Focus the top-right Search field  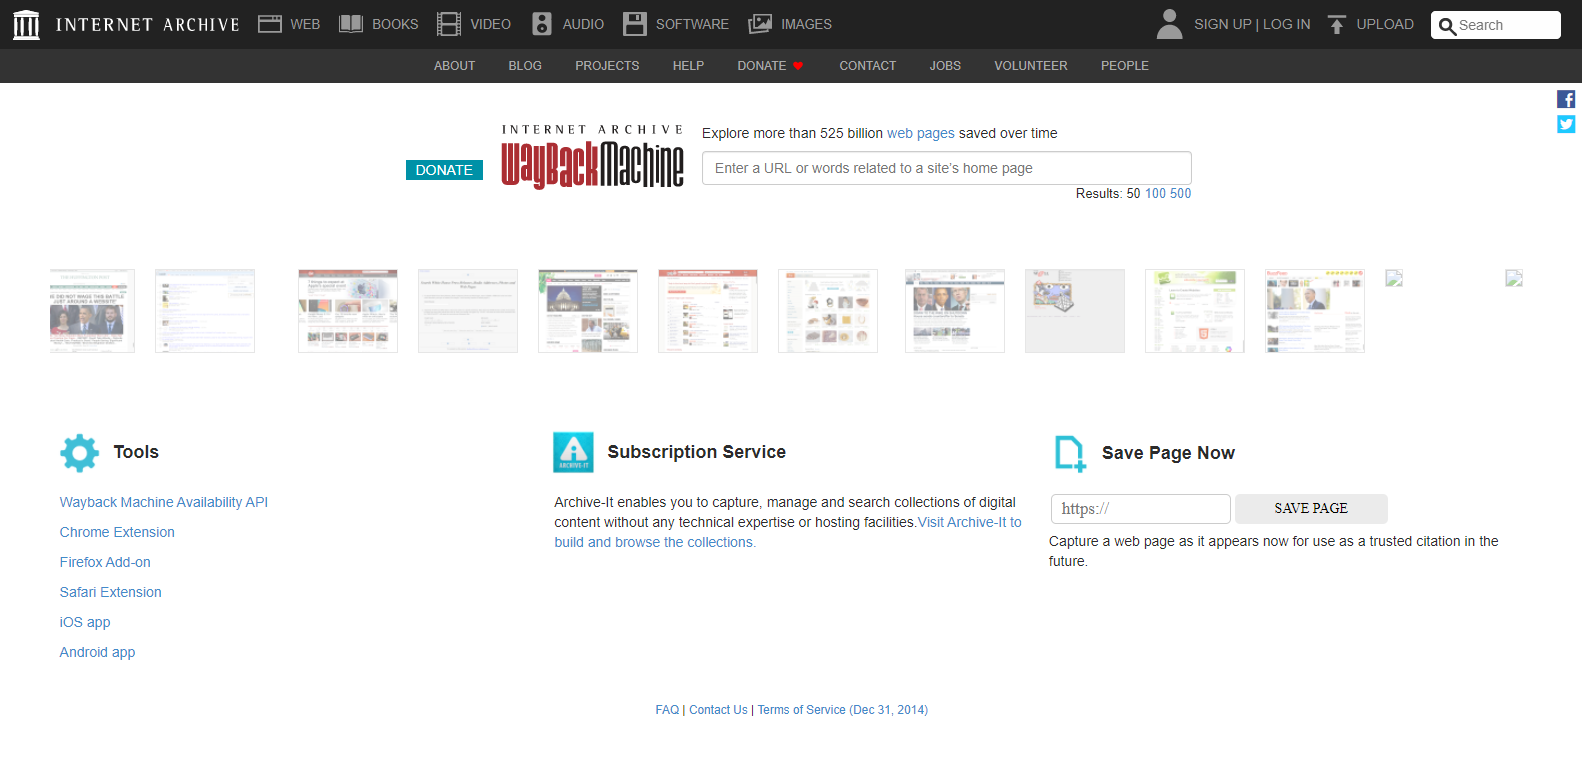[x=1496, y=25]
